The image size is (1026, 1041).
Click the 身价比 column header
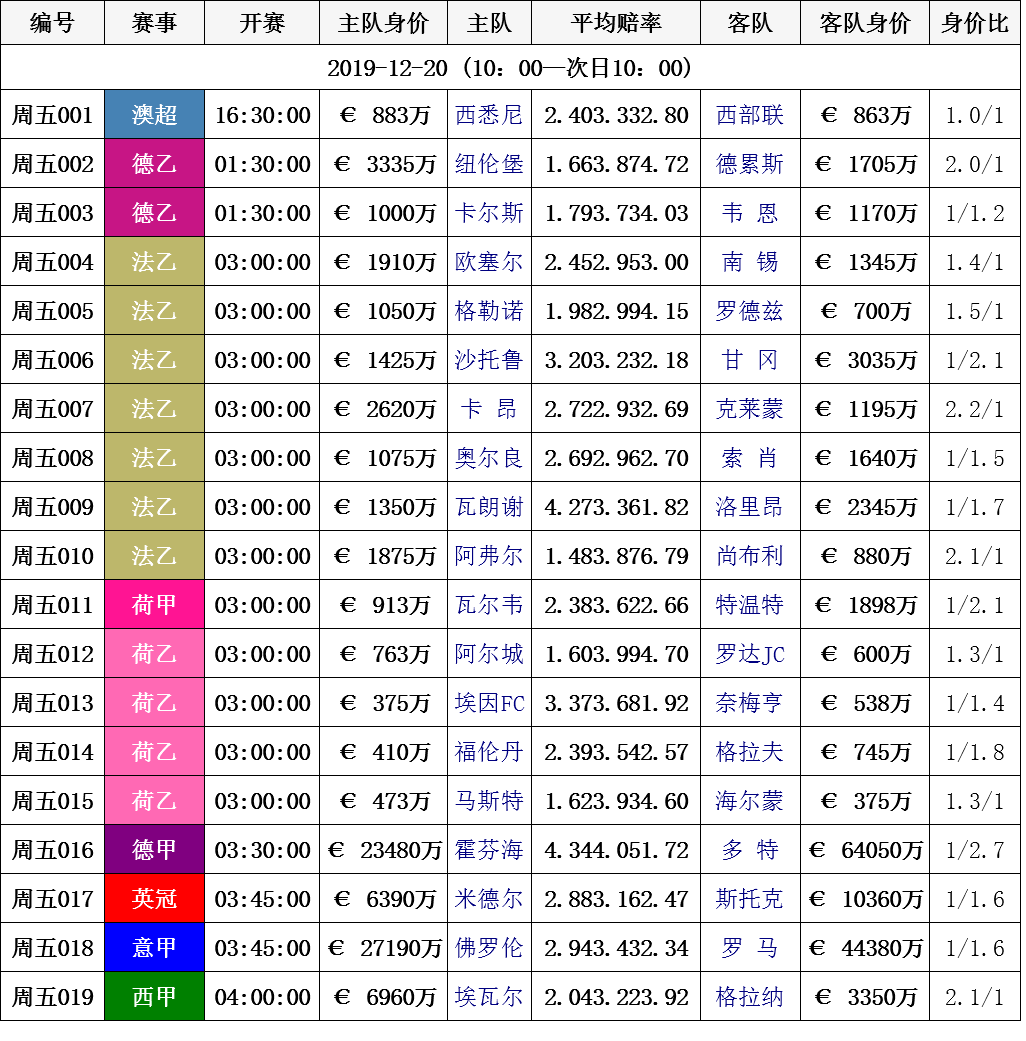(974, 23)
